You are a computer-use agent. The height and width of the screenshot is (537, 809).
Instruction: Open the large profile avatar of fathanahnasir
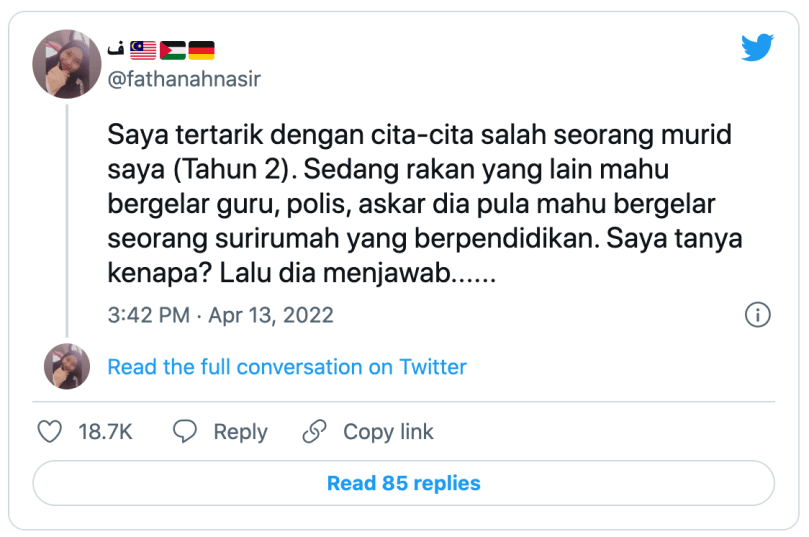coord(67,64)
